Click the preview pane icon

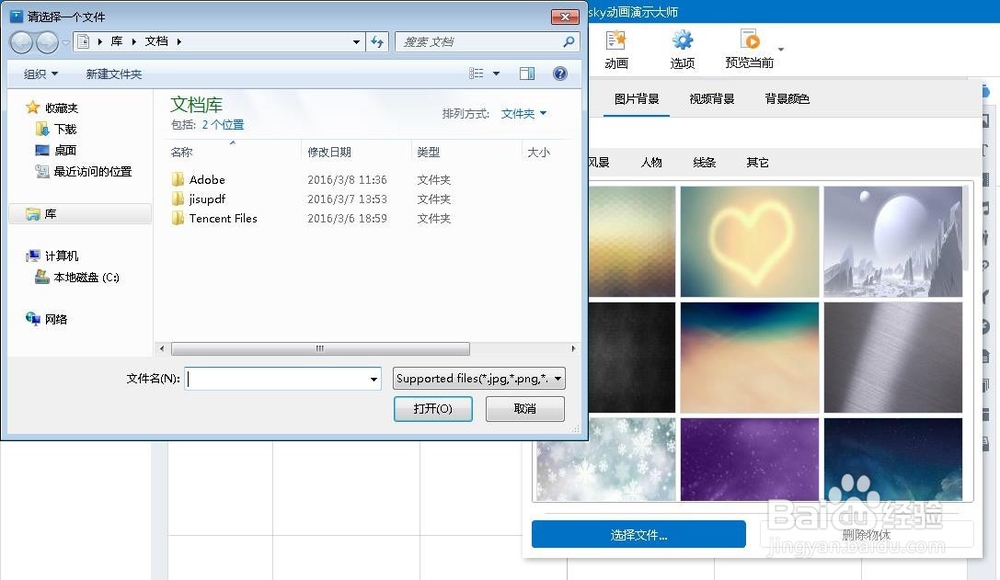point(527,73)
